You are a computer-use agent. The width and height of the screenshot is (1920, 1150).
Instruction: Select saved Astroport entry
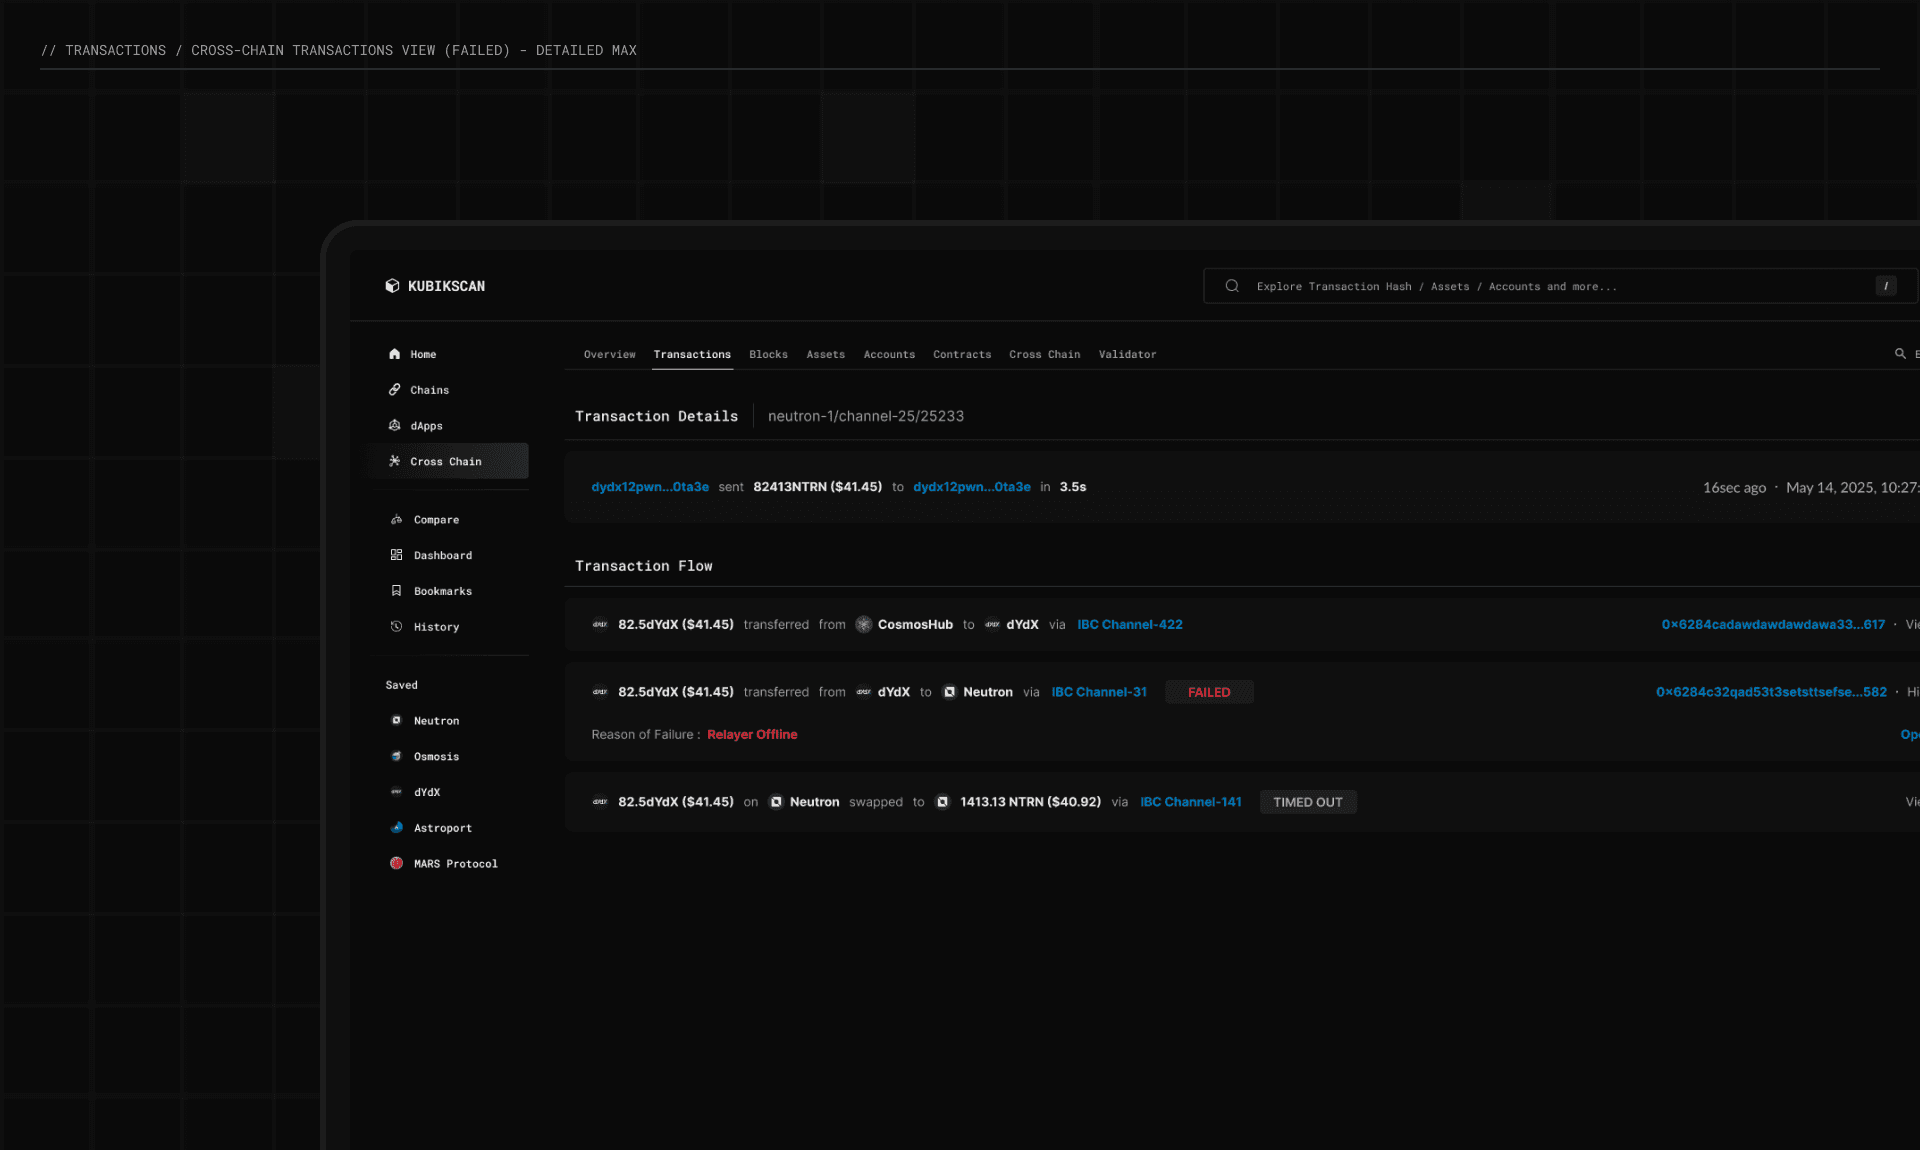[442, 828]
